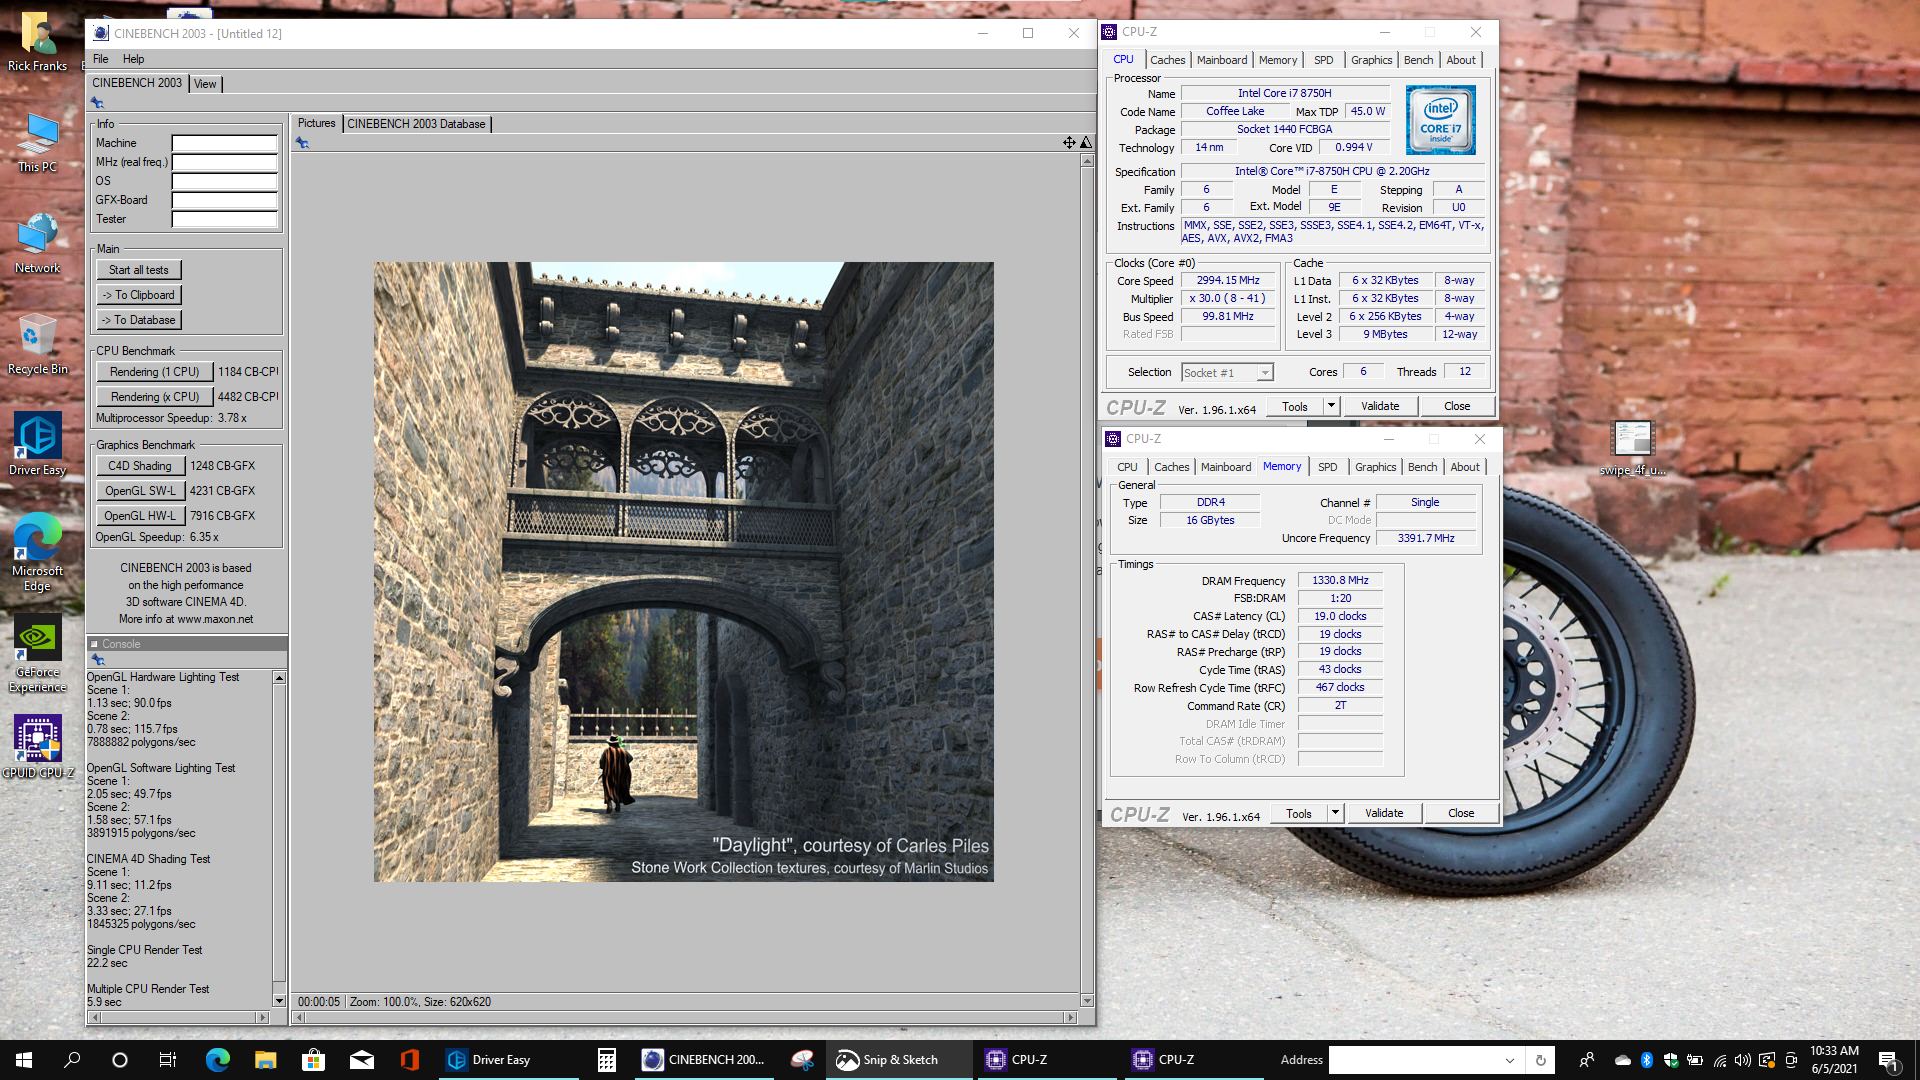Open Bench tab in upper CPU-Z window
Viewport: 1920px width, 1080px height.
point(1418,60)
